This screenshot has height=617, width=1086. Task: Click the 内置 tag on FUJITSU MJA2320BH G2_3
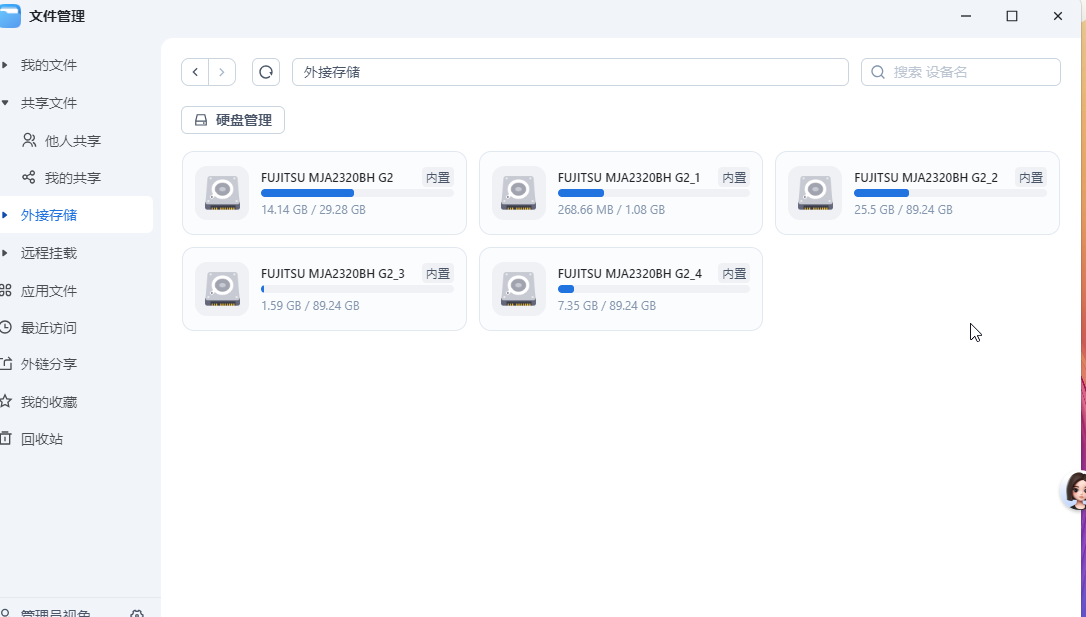click(438, 274)
